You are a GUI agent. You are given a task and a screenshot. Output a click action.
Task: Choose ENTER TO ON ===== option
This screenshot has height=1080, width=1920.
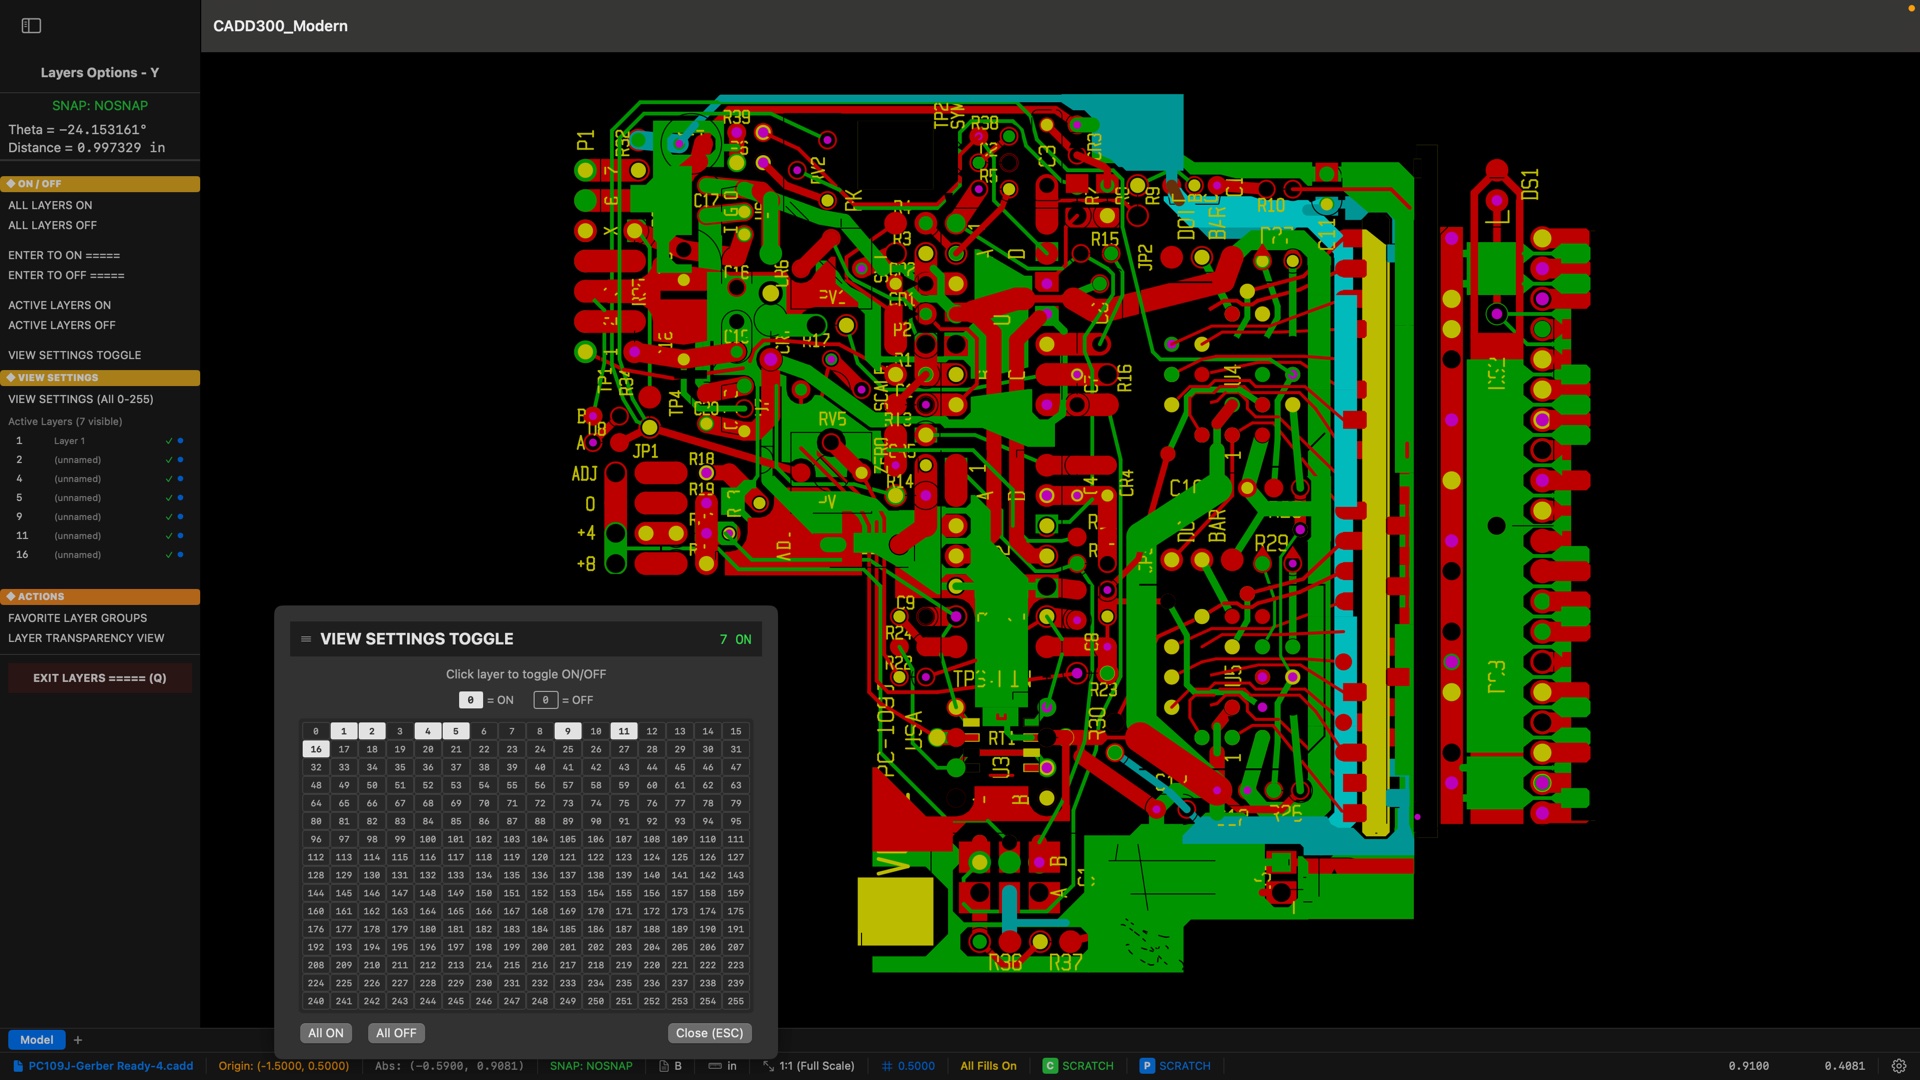coord(64,255)
